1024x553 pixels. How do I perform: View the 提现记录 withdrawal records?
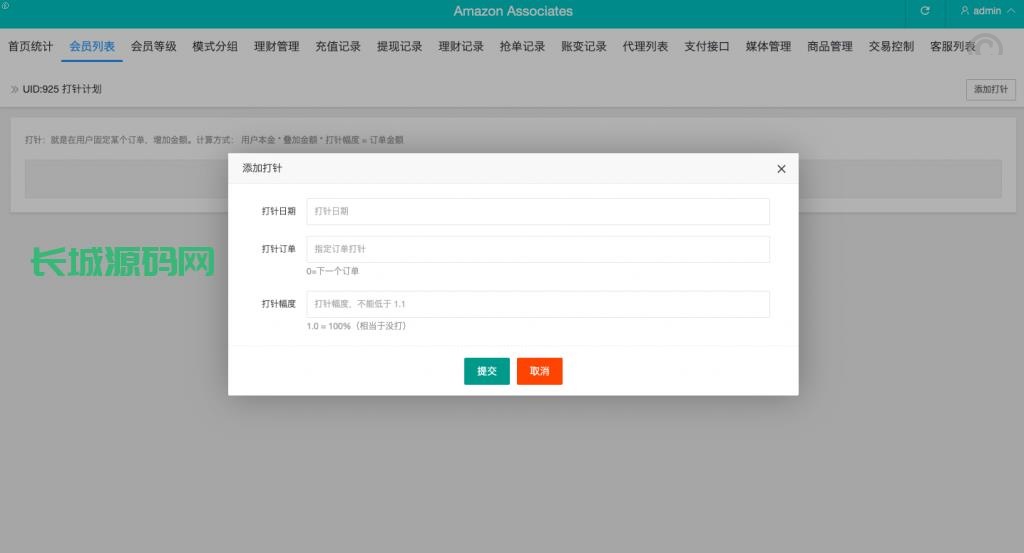pos(400,46)
